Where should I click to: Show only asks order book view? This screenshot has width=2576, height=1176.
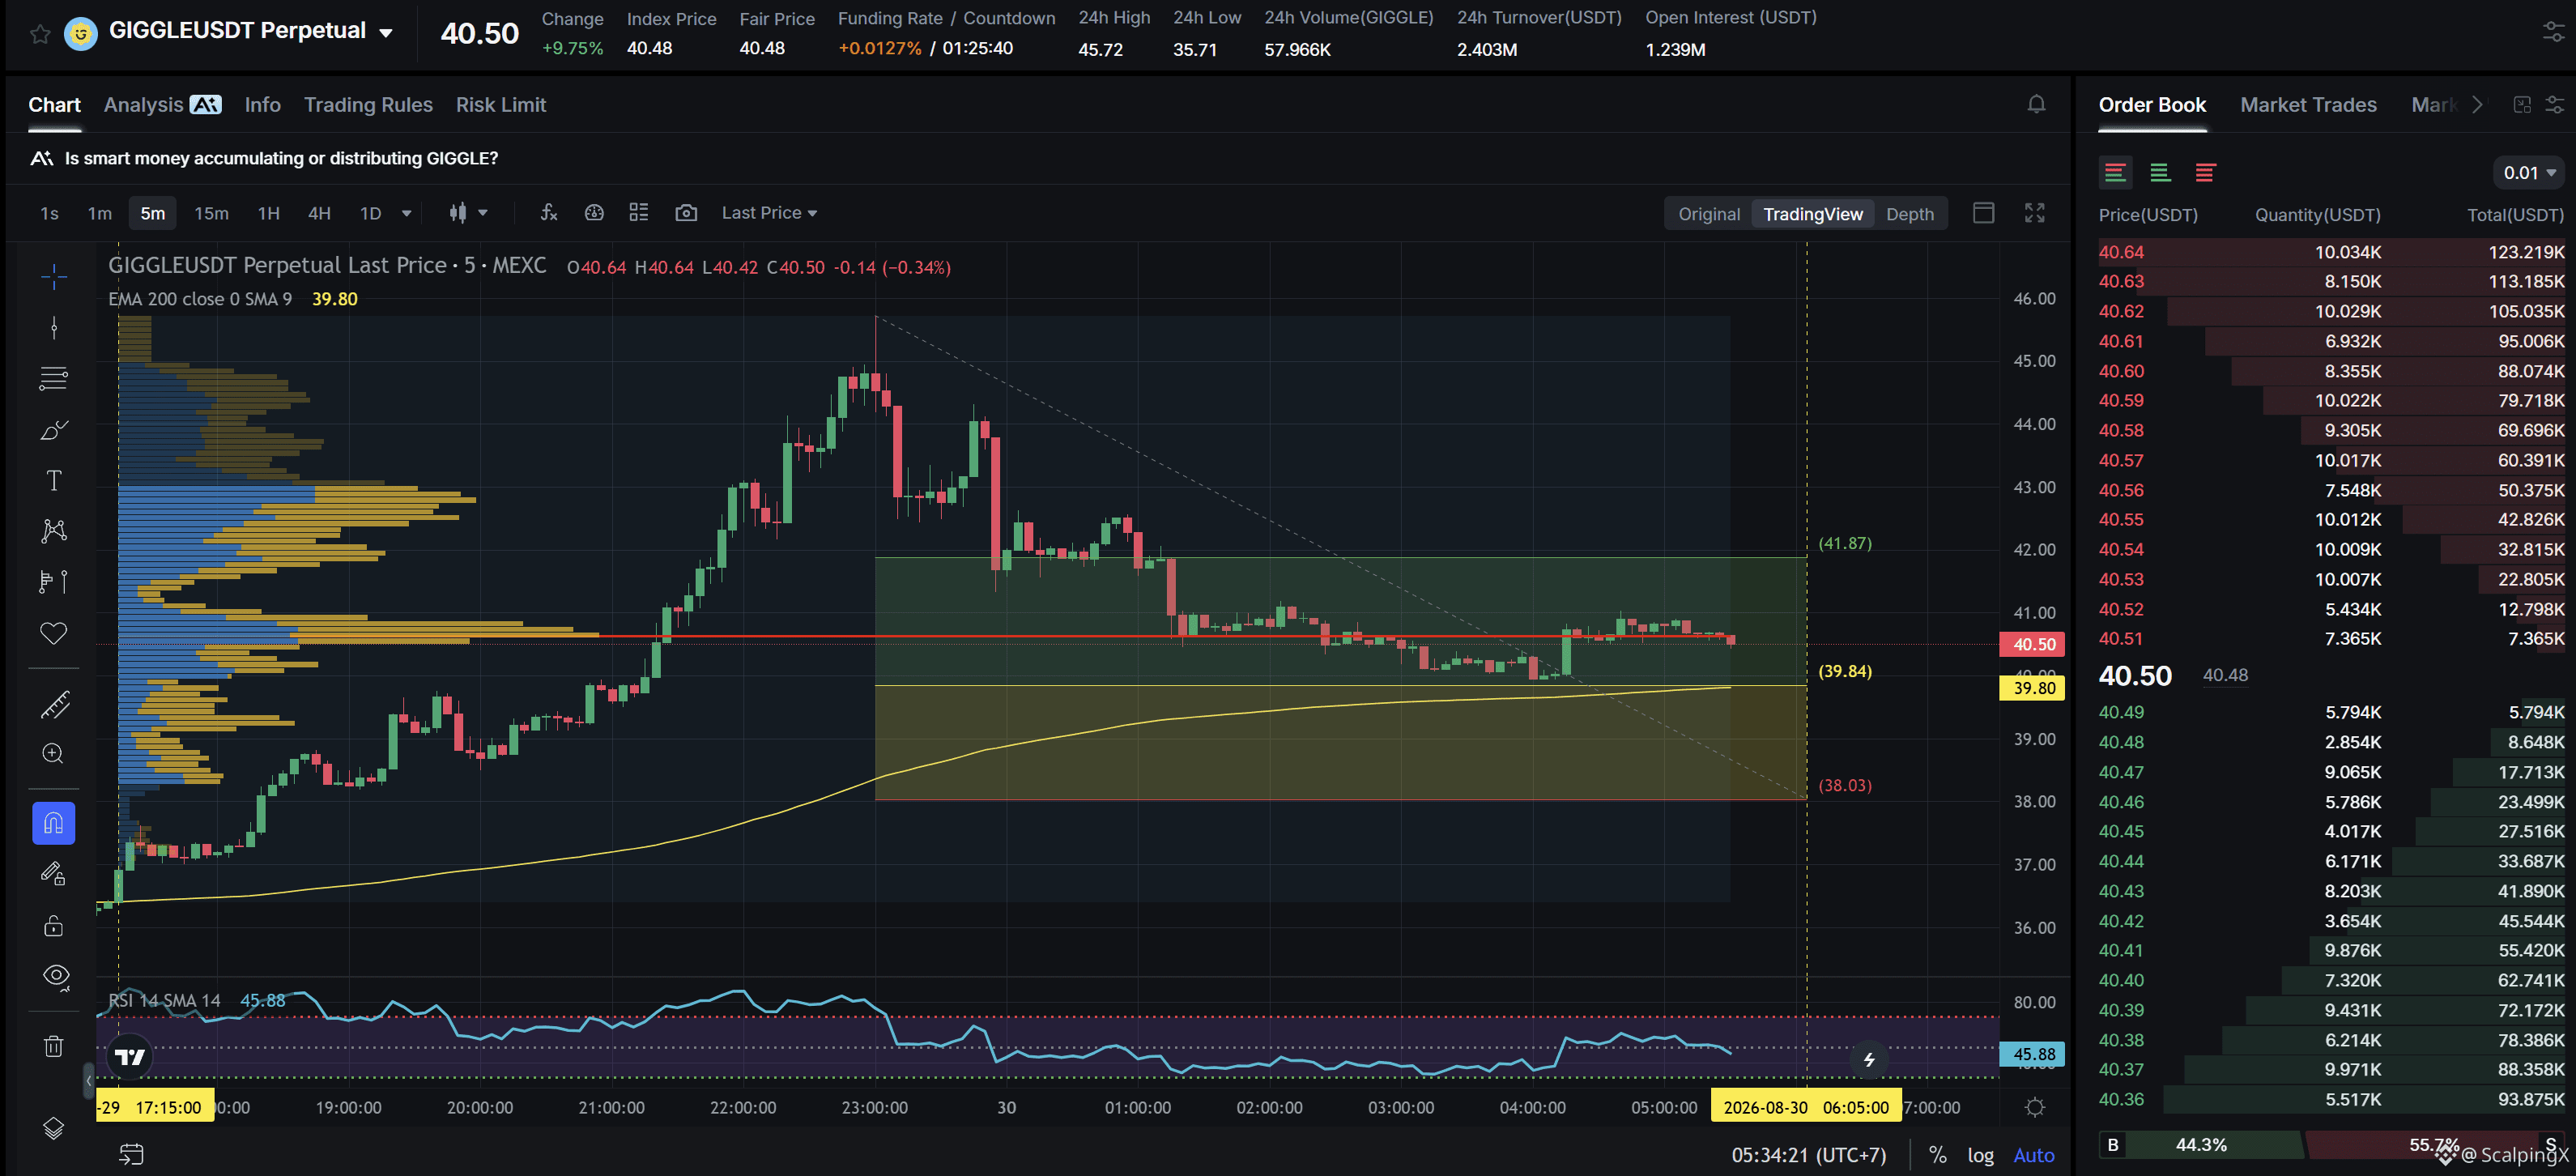2205,172
